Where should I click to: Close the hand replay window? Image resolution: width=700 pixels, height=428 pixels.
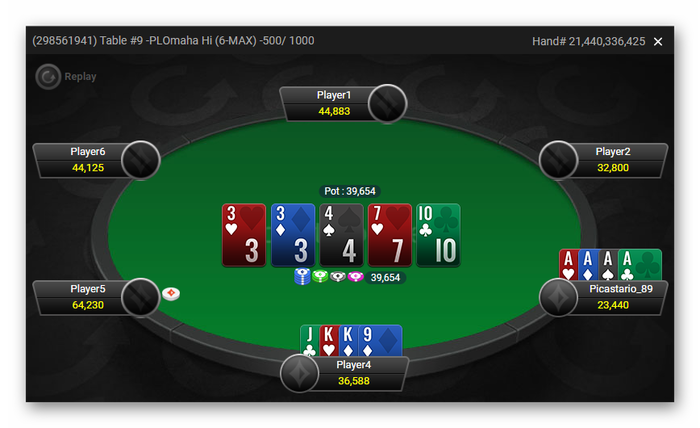pos(658,42)
